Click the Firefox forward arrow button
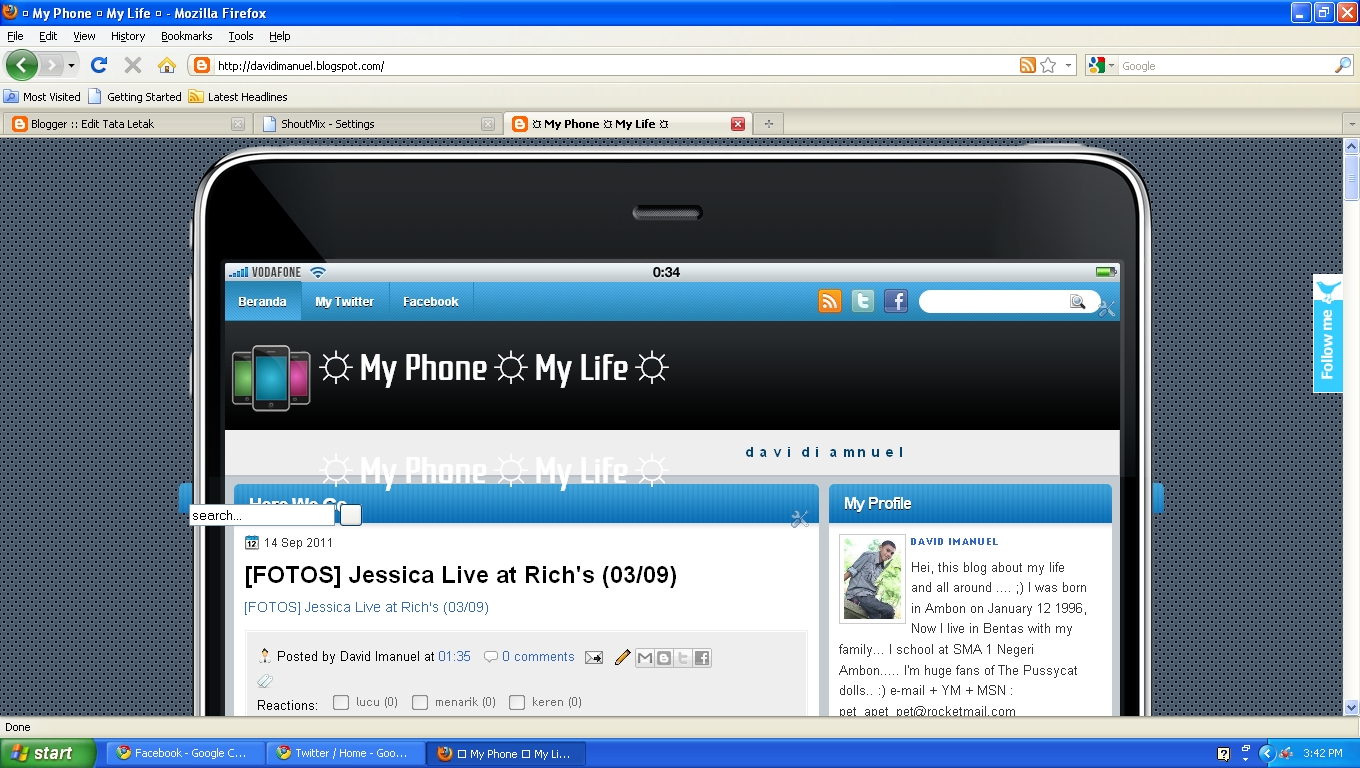 52,65
